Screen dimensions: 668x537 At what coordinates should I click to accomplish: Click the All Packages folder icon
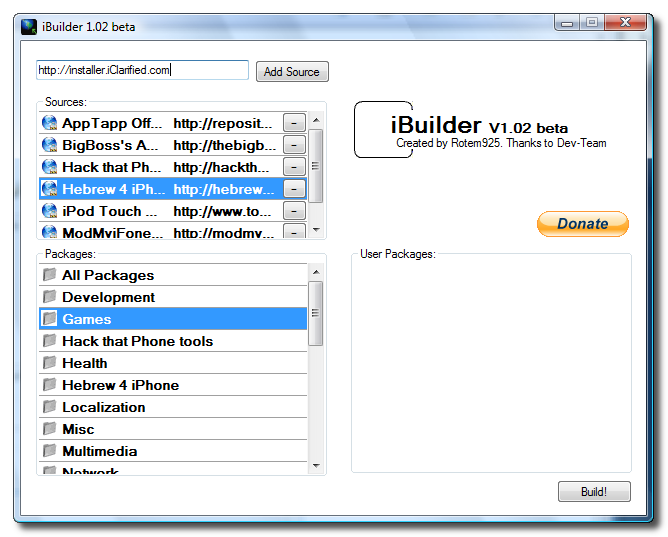[49, 275]
